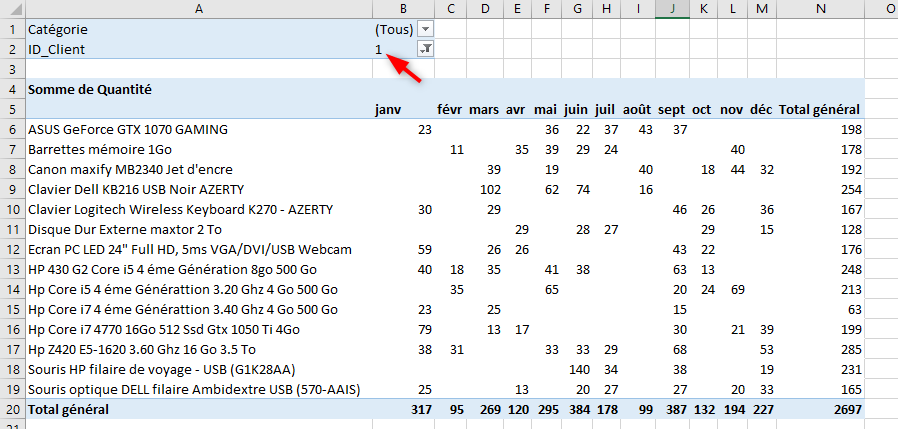Click Clavier Dell mars value 102

coord(490,190)
